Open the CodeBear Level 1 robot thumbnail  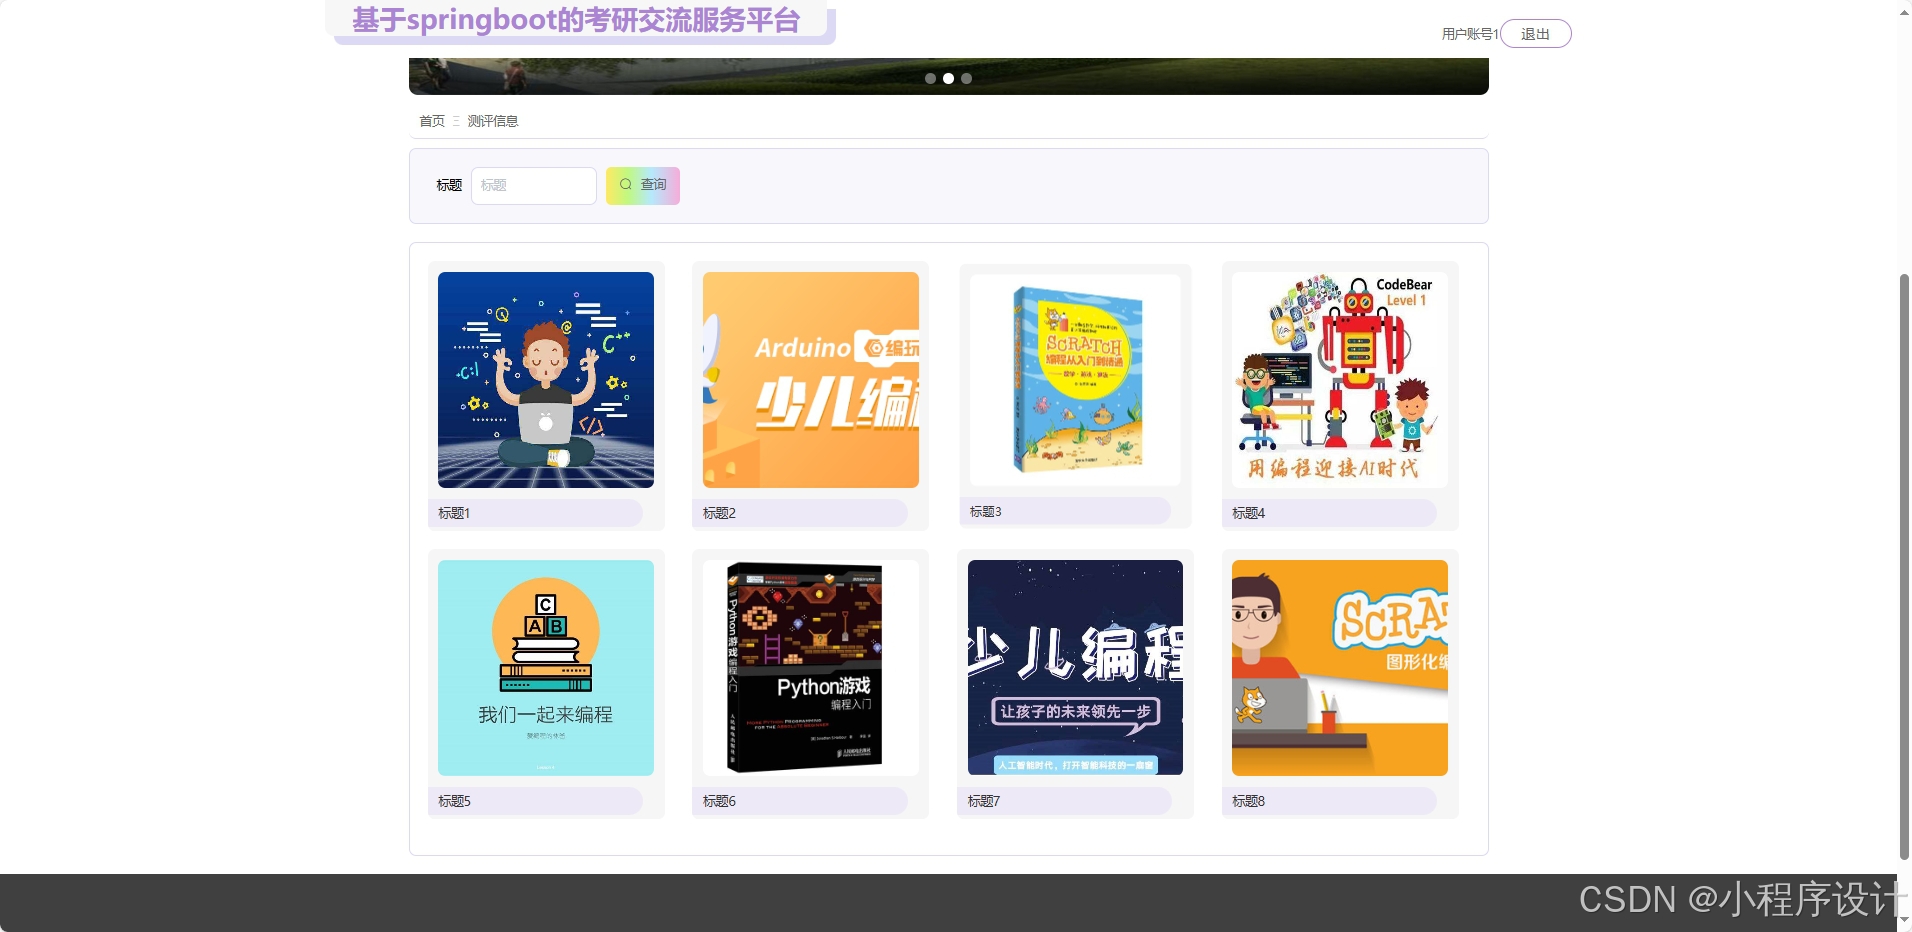1340,380
